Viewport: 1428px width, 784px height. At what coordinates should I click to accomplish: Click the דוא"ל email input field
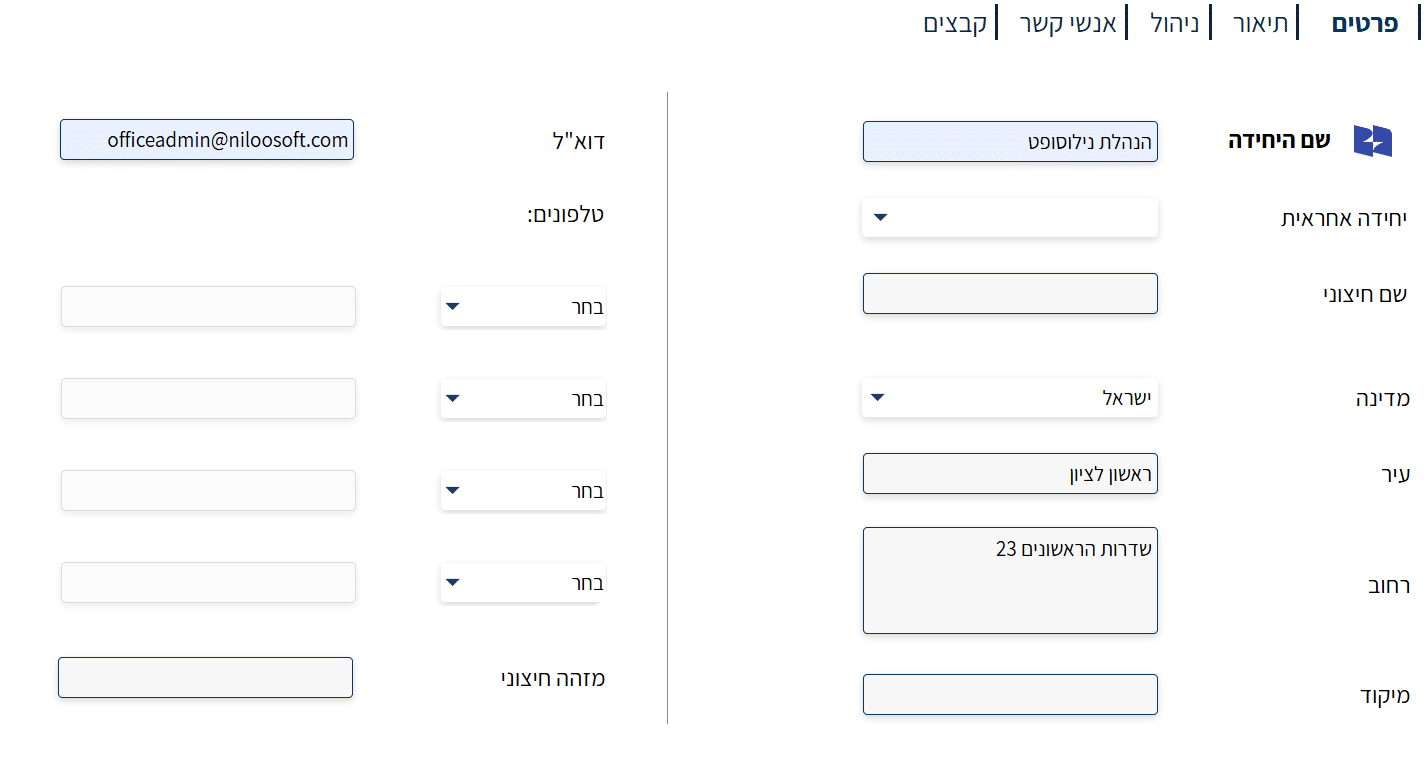click(x=207, y=140)
